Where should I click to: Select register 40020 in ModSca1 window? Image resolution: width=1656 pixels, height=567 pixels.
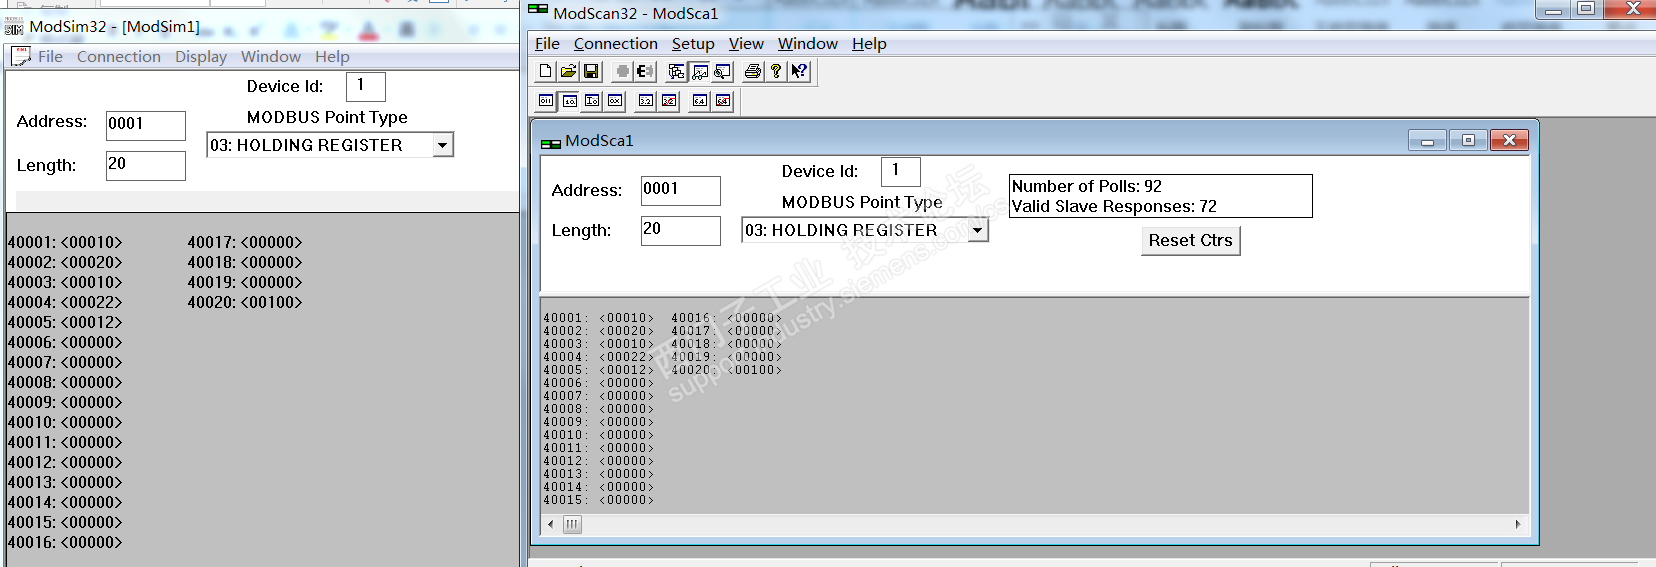(726, 370)
